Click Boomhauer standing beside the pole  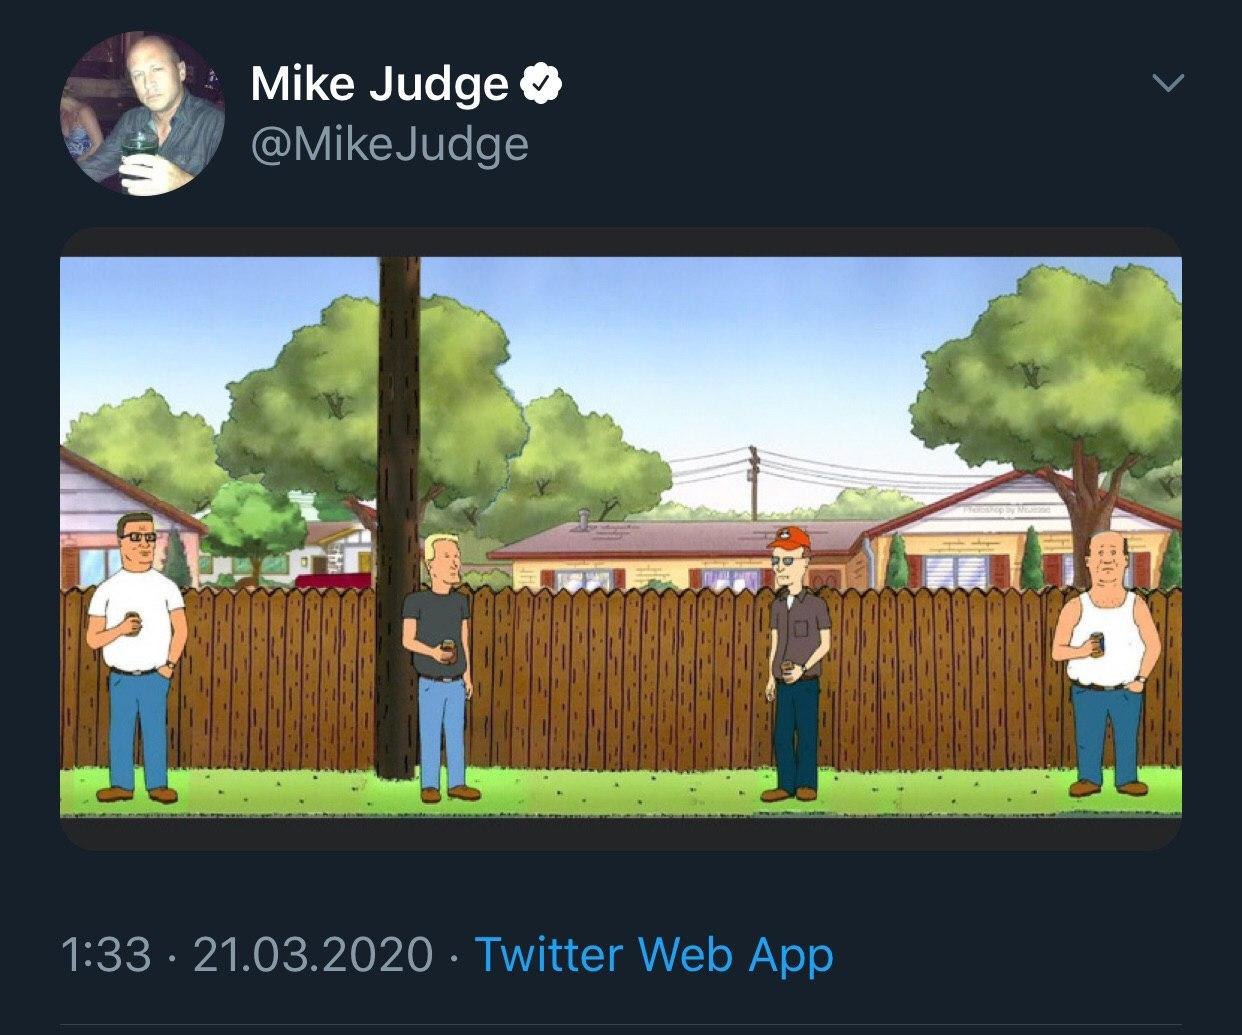pos(440,668)
